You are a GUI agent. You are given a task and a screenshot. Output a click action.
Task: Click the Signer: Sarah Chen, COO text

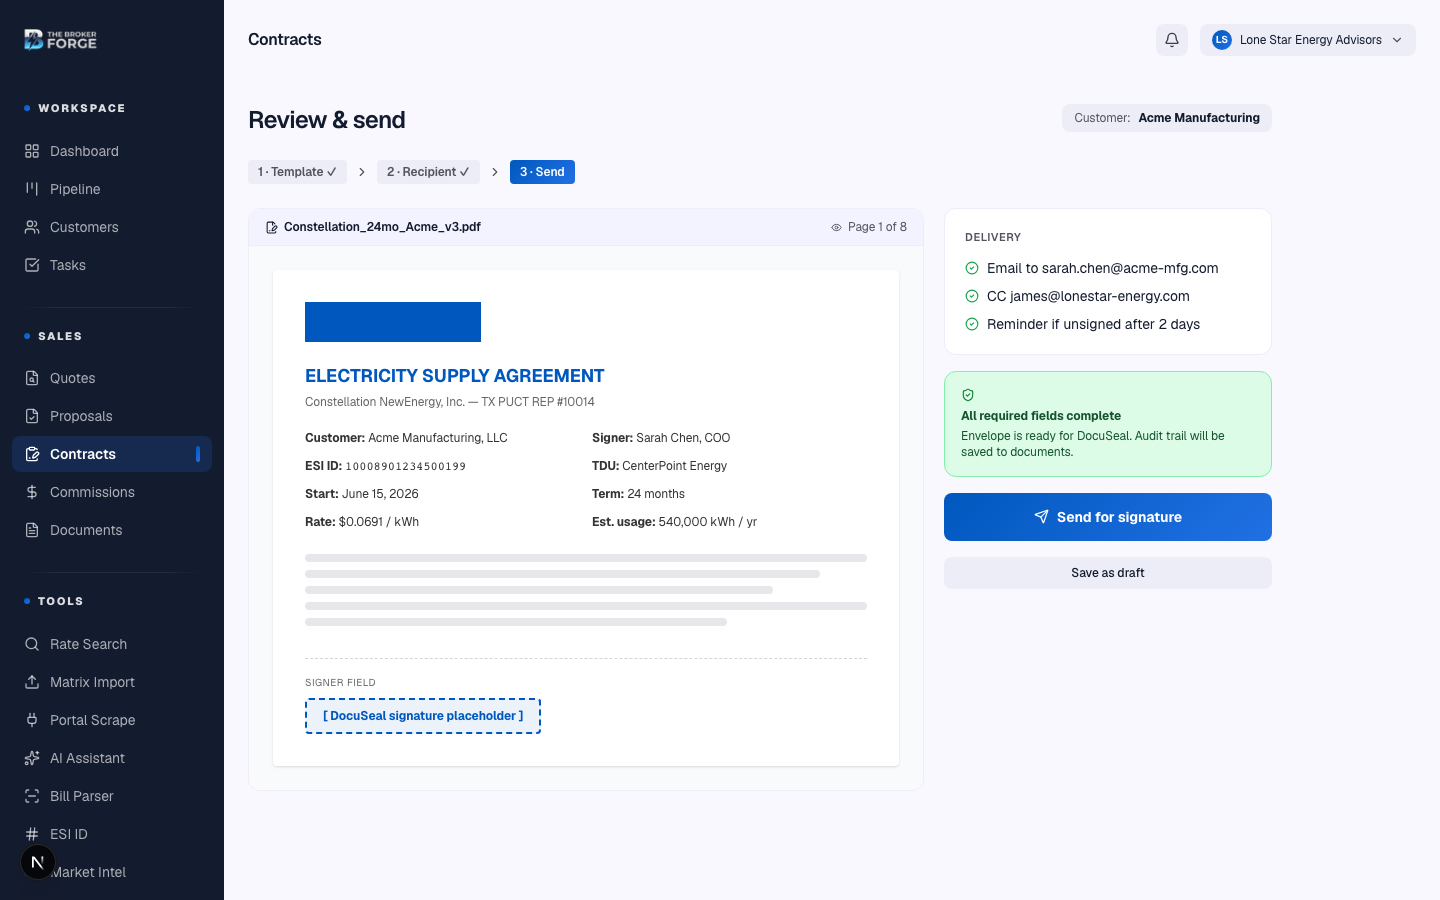pos(661,438)
